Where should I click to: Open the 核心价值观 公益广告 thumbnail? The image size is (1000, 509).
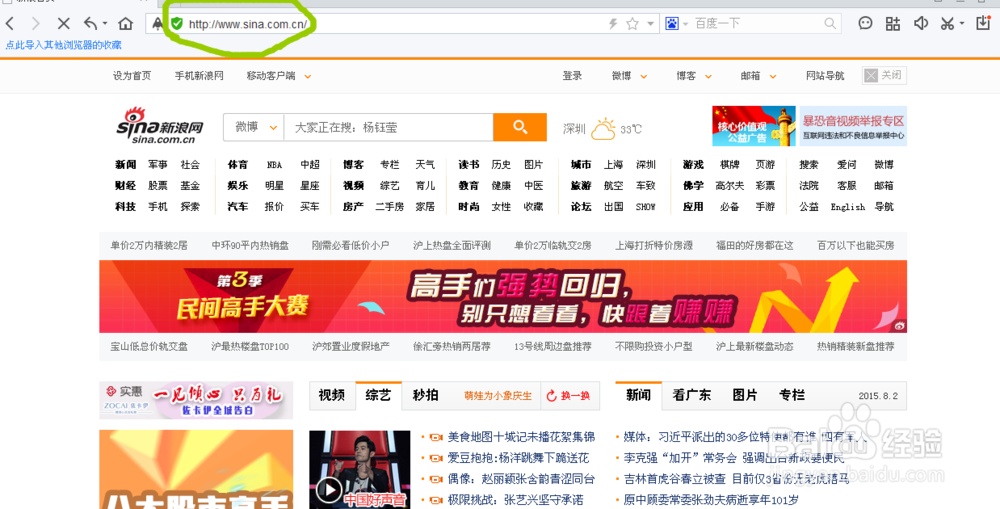click(754, 126)
